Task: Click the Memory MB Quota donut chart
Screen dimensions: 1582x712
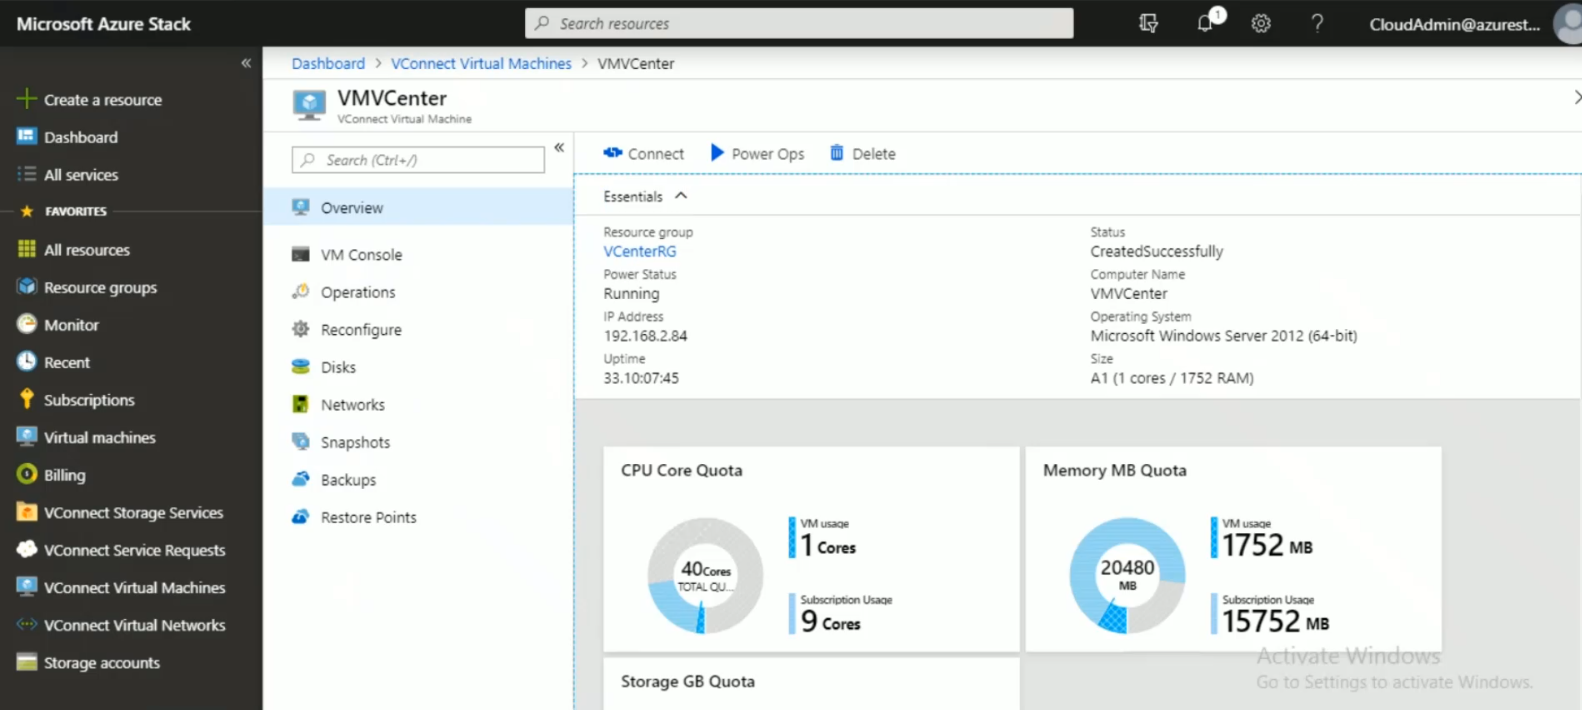Action: tap(1127, 575)
